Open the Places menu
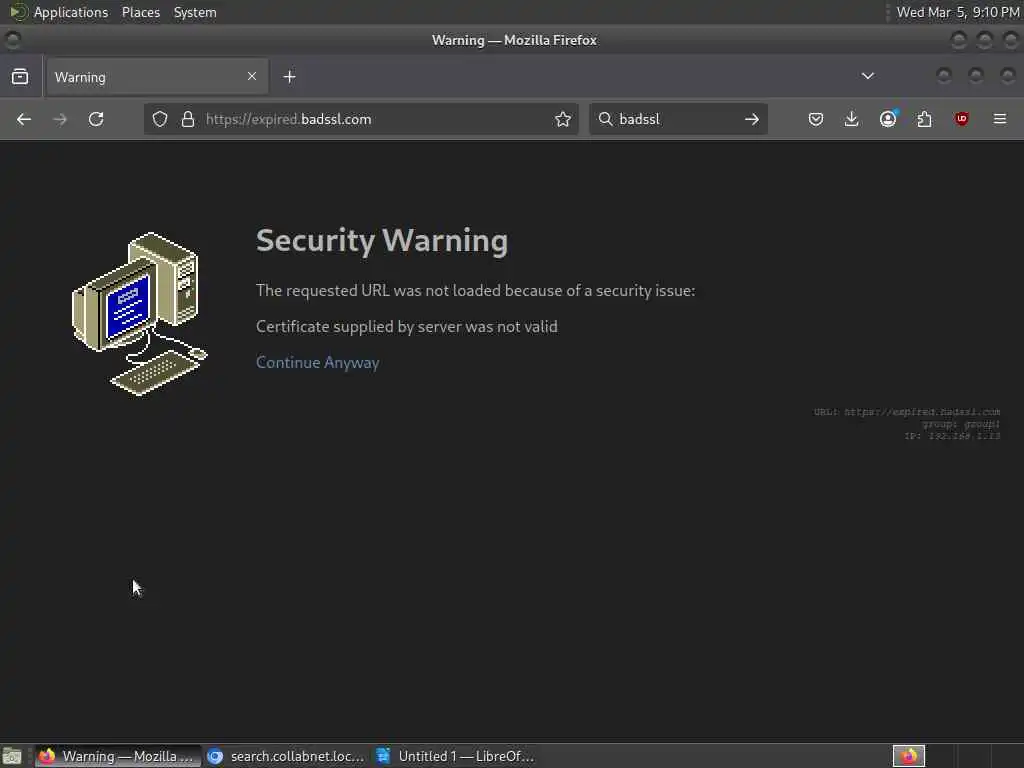Screen dimensions: 1024x768 [x=141, y=12]
